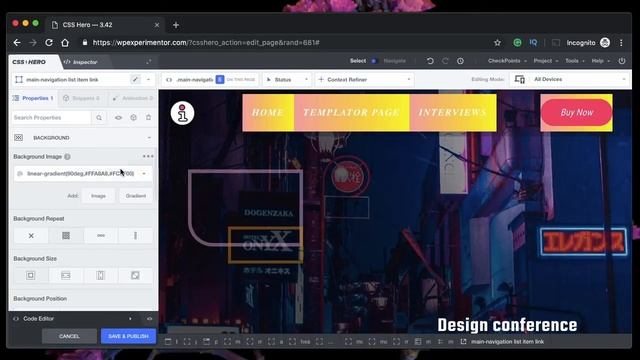
Task: Open the selector name dropdown arrow
Action: [x=148, y=80]
